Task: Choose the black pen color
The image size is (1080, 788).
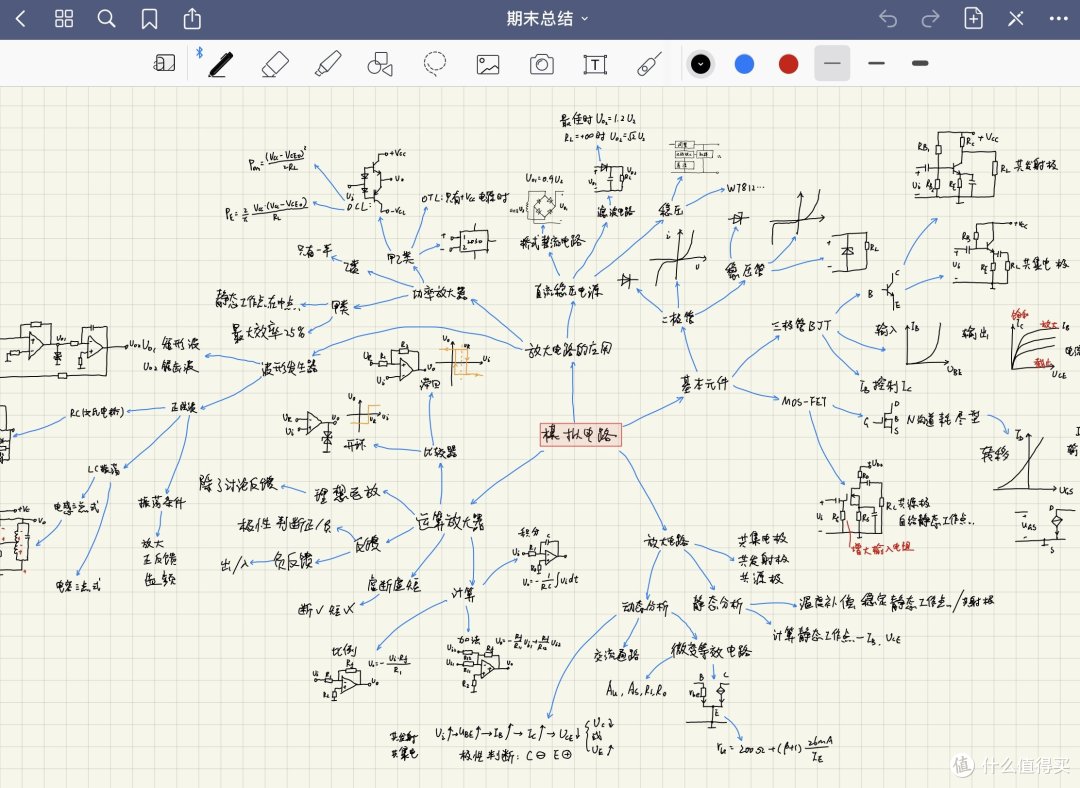Action: point(700,64)
